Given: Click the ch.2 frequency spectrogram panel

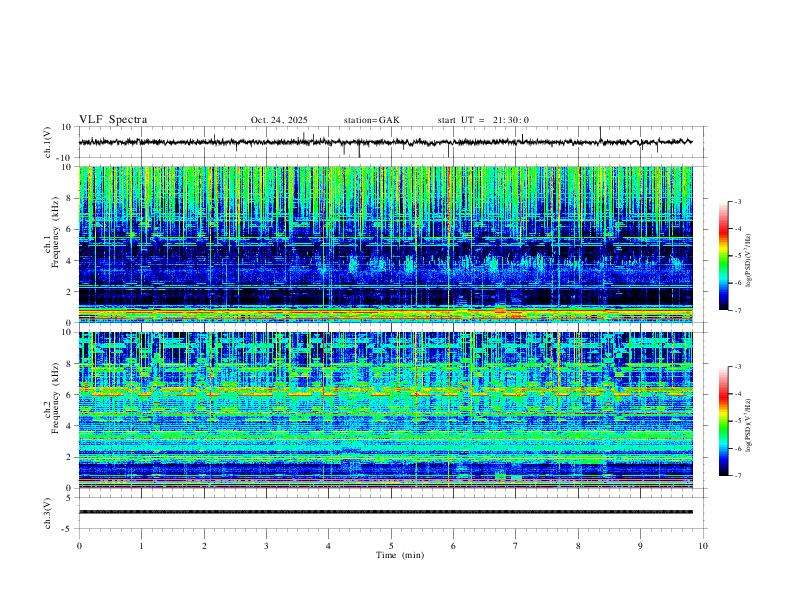Looking at the screenshot, I should 385,410.
